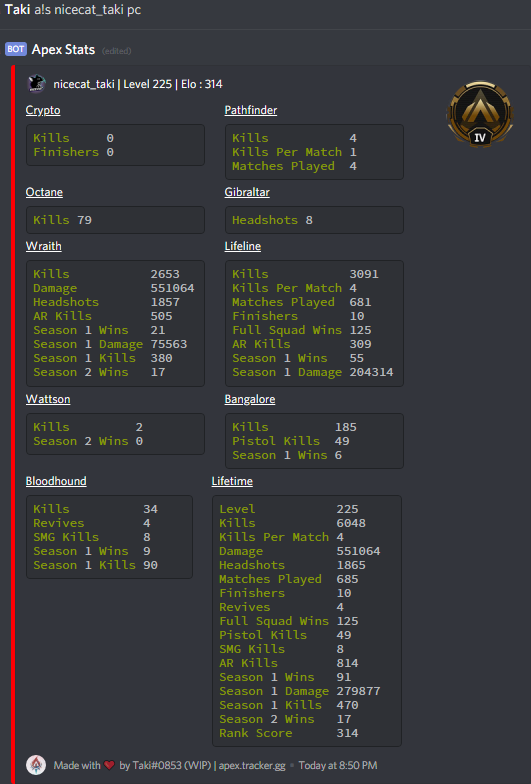Click the Gibraltar legend heading
The height and width of the screenshot is (784, 531).
[x=247, y=192]
